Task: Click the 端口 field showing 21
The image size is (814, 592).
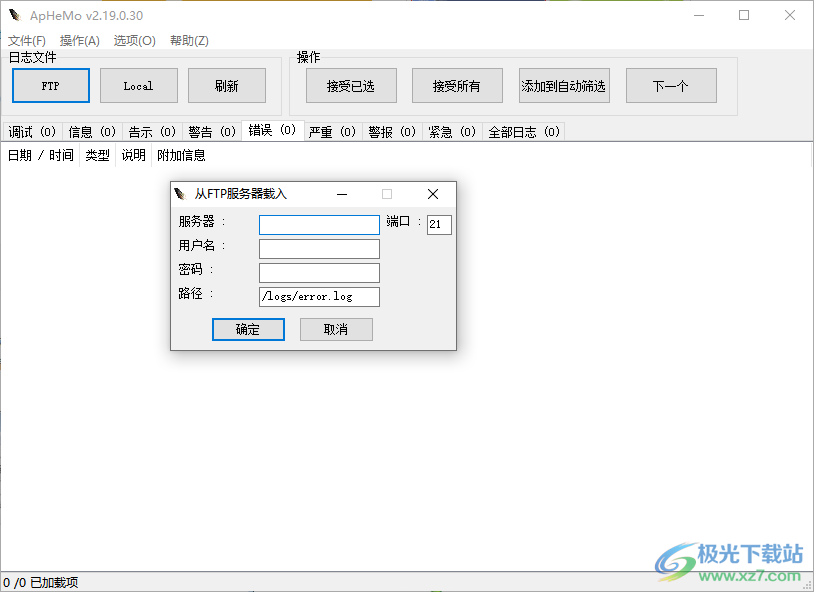Action: coord(439,225)
